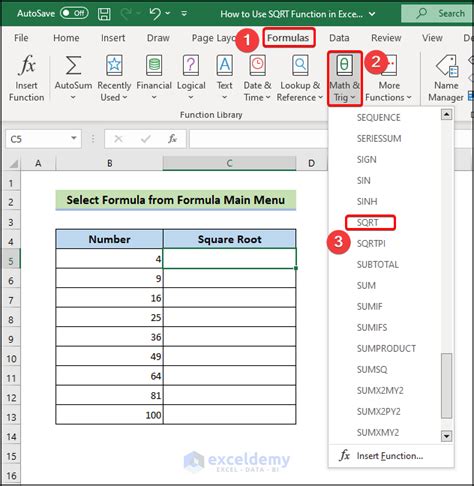This screenshot has height=486, width=474.
Task: Open the Logical functions icon
Action: 191,65
